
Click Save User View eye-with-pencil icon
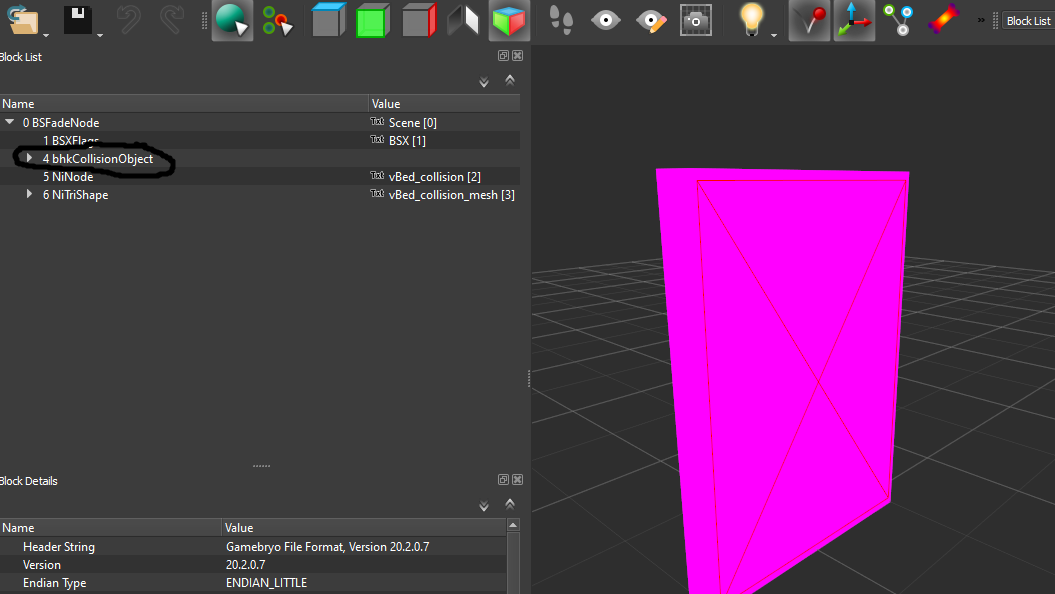click(651, 21)
